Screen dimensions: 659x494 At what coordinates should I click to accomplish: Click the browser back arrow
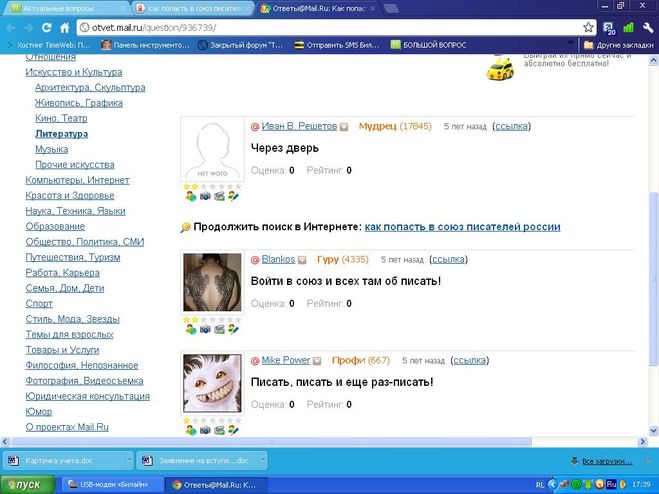pyautogui.click(x=13, y=27)
